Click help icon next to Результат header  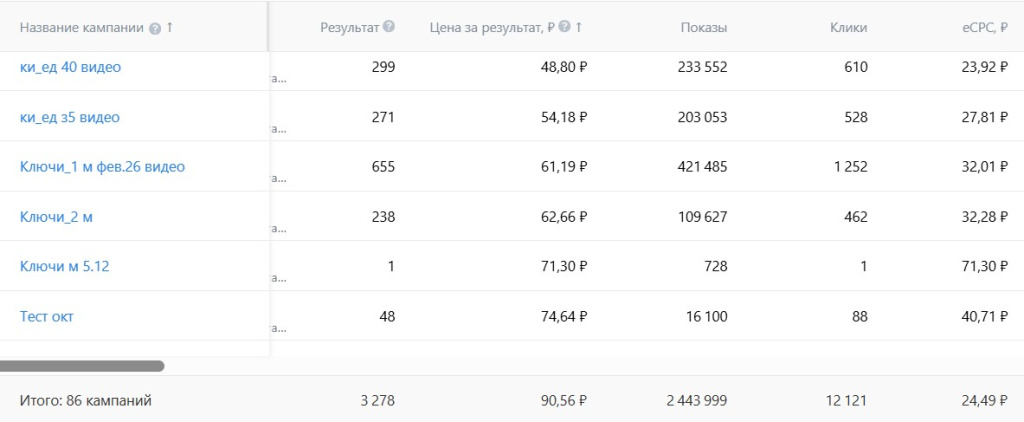click(389, 27)
